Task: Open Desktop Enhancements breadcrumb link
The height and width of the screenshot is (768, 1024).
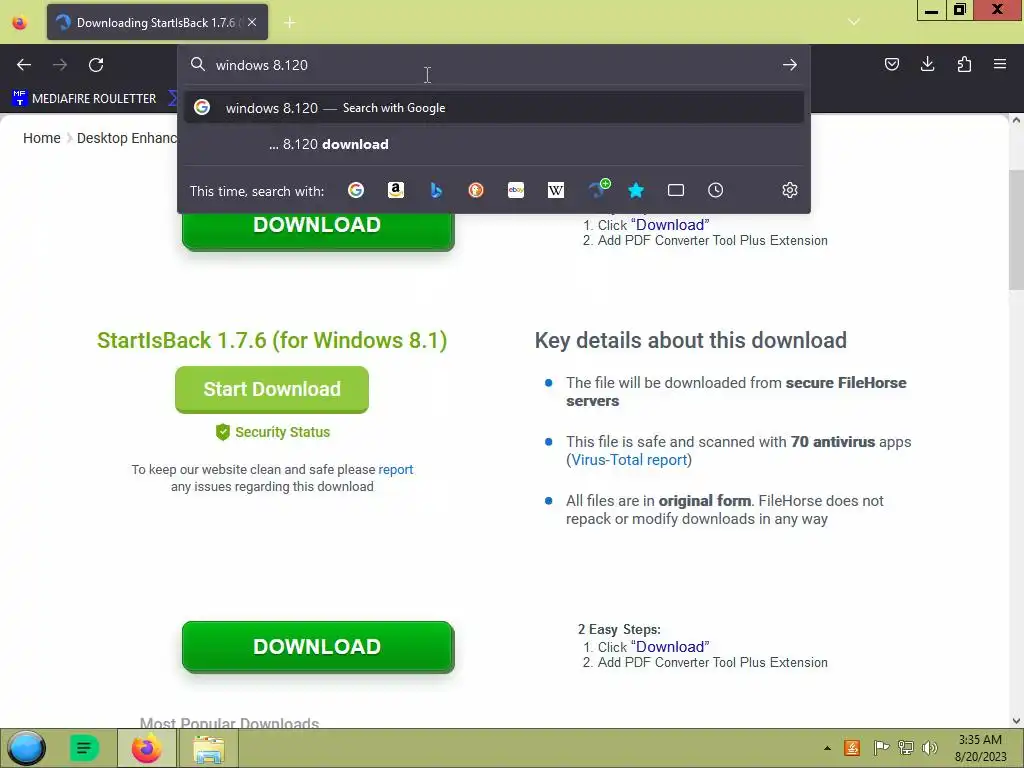Action: [x=127, y=138]
